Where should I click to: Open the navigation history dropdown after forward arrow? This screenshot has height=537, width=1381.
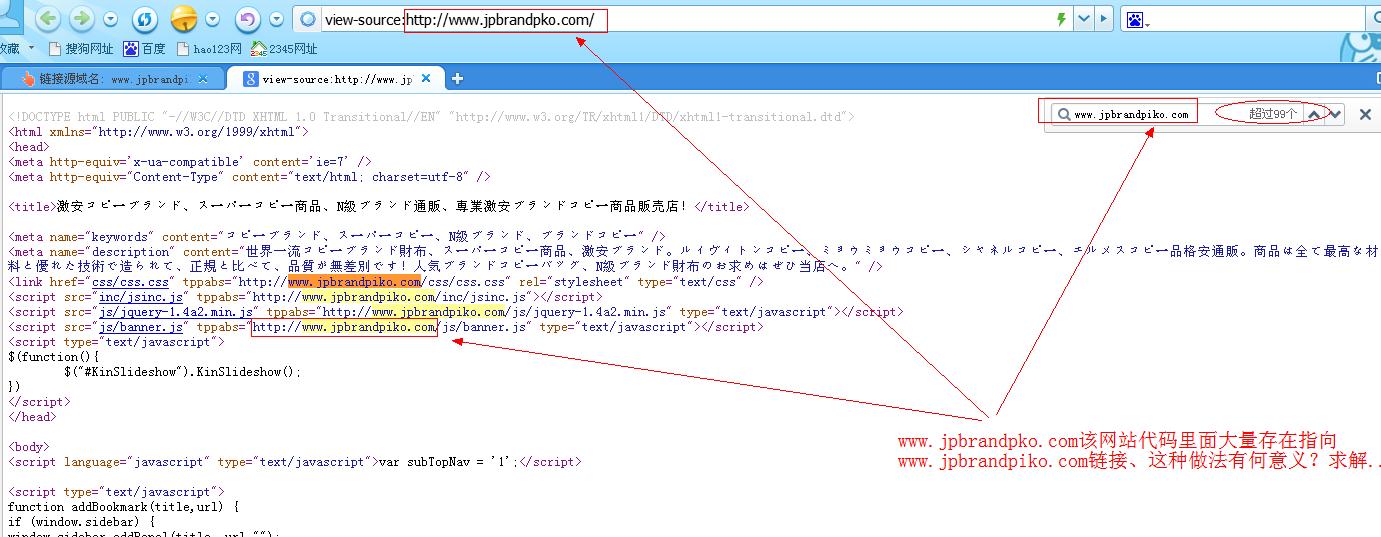pos(110,19)
